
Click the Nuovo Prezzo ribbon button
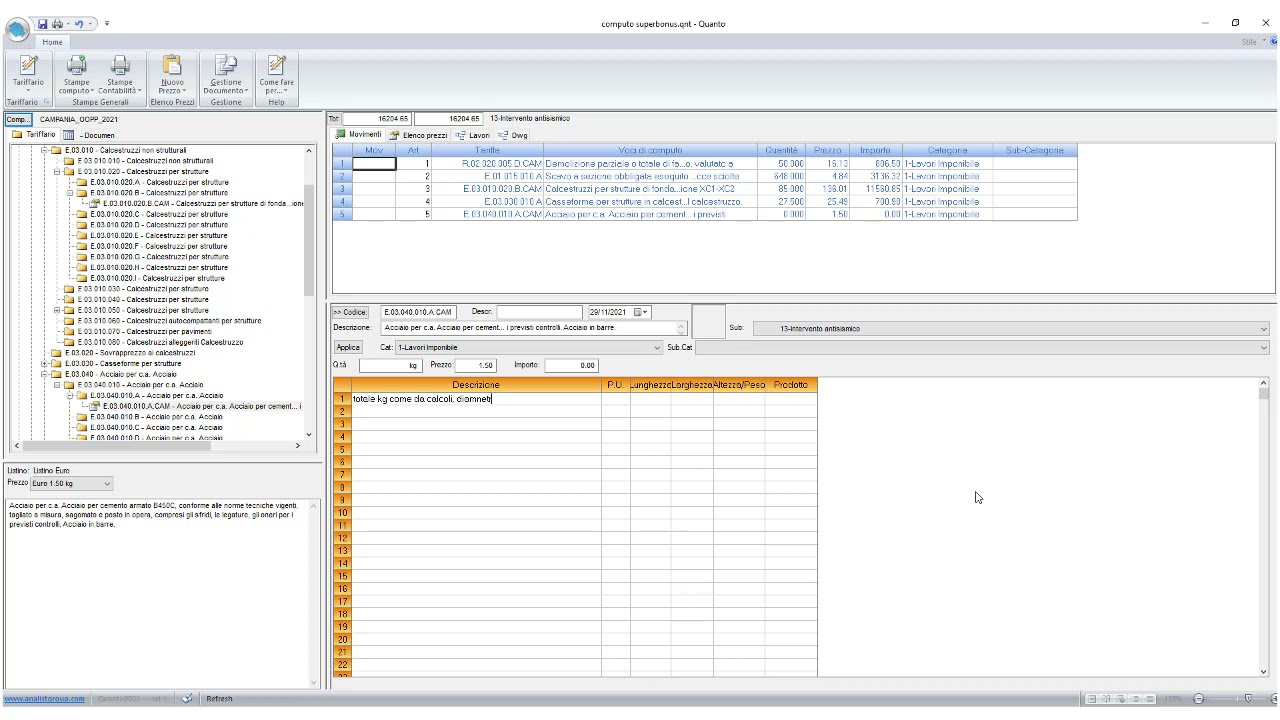172,74
